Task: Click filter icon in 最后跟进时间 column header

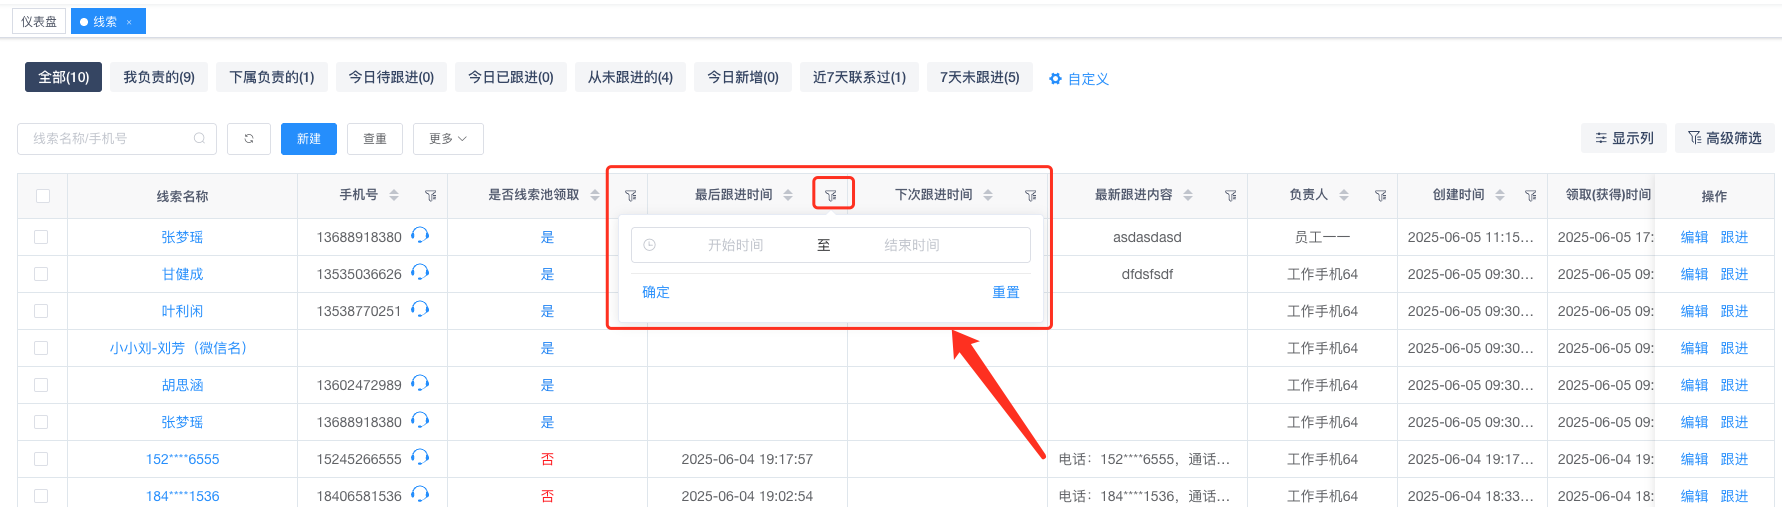Action: coord(831,196)
